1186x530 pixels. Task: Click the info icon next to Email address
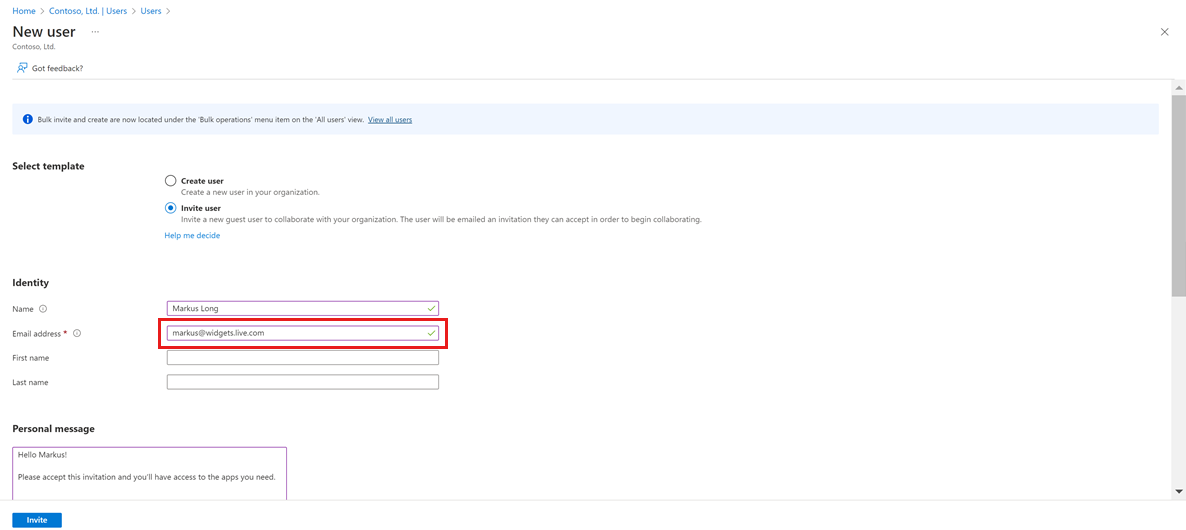tap(77, 333)
